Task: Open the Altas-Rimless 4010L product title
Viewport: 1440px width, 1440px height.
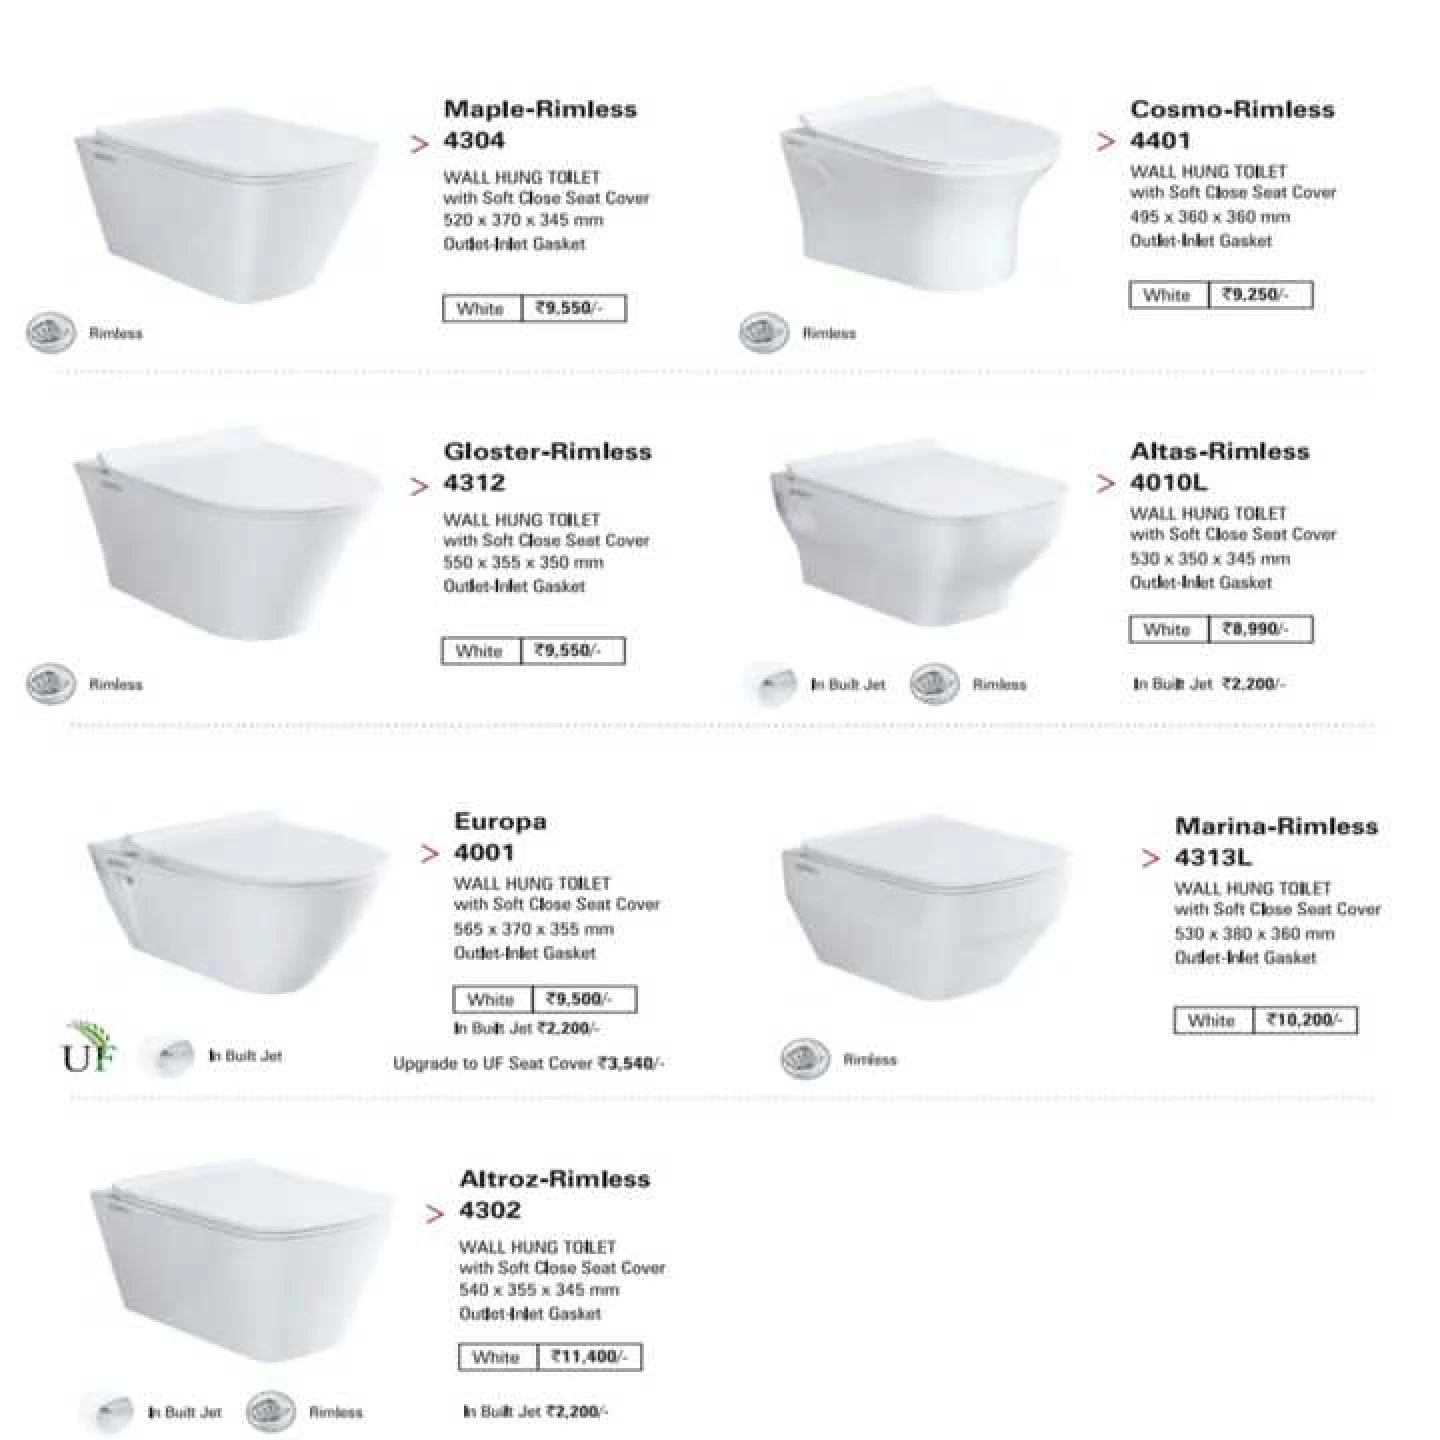Action: (x=1219, y=466)
